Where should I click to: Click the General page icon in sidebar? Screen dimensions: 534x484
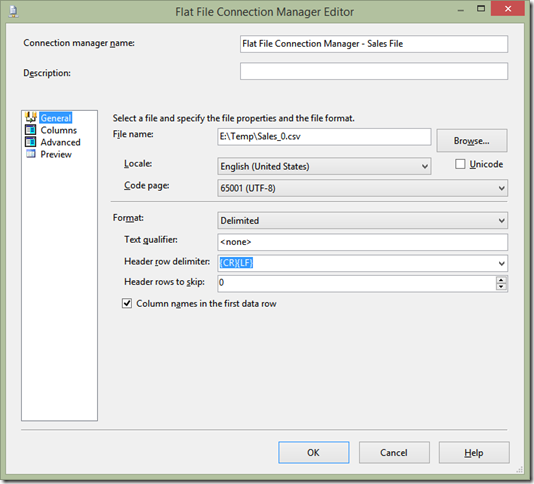[x=31, y=117]
